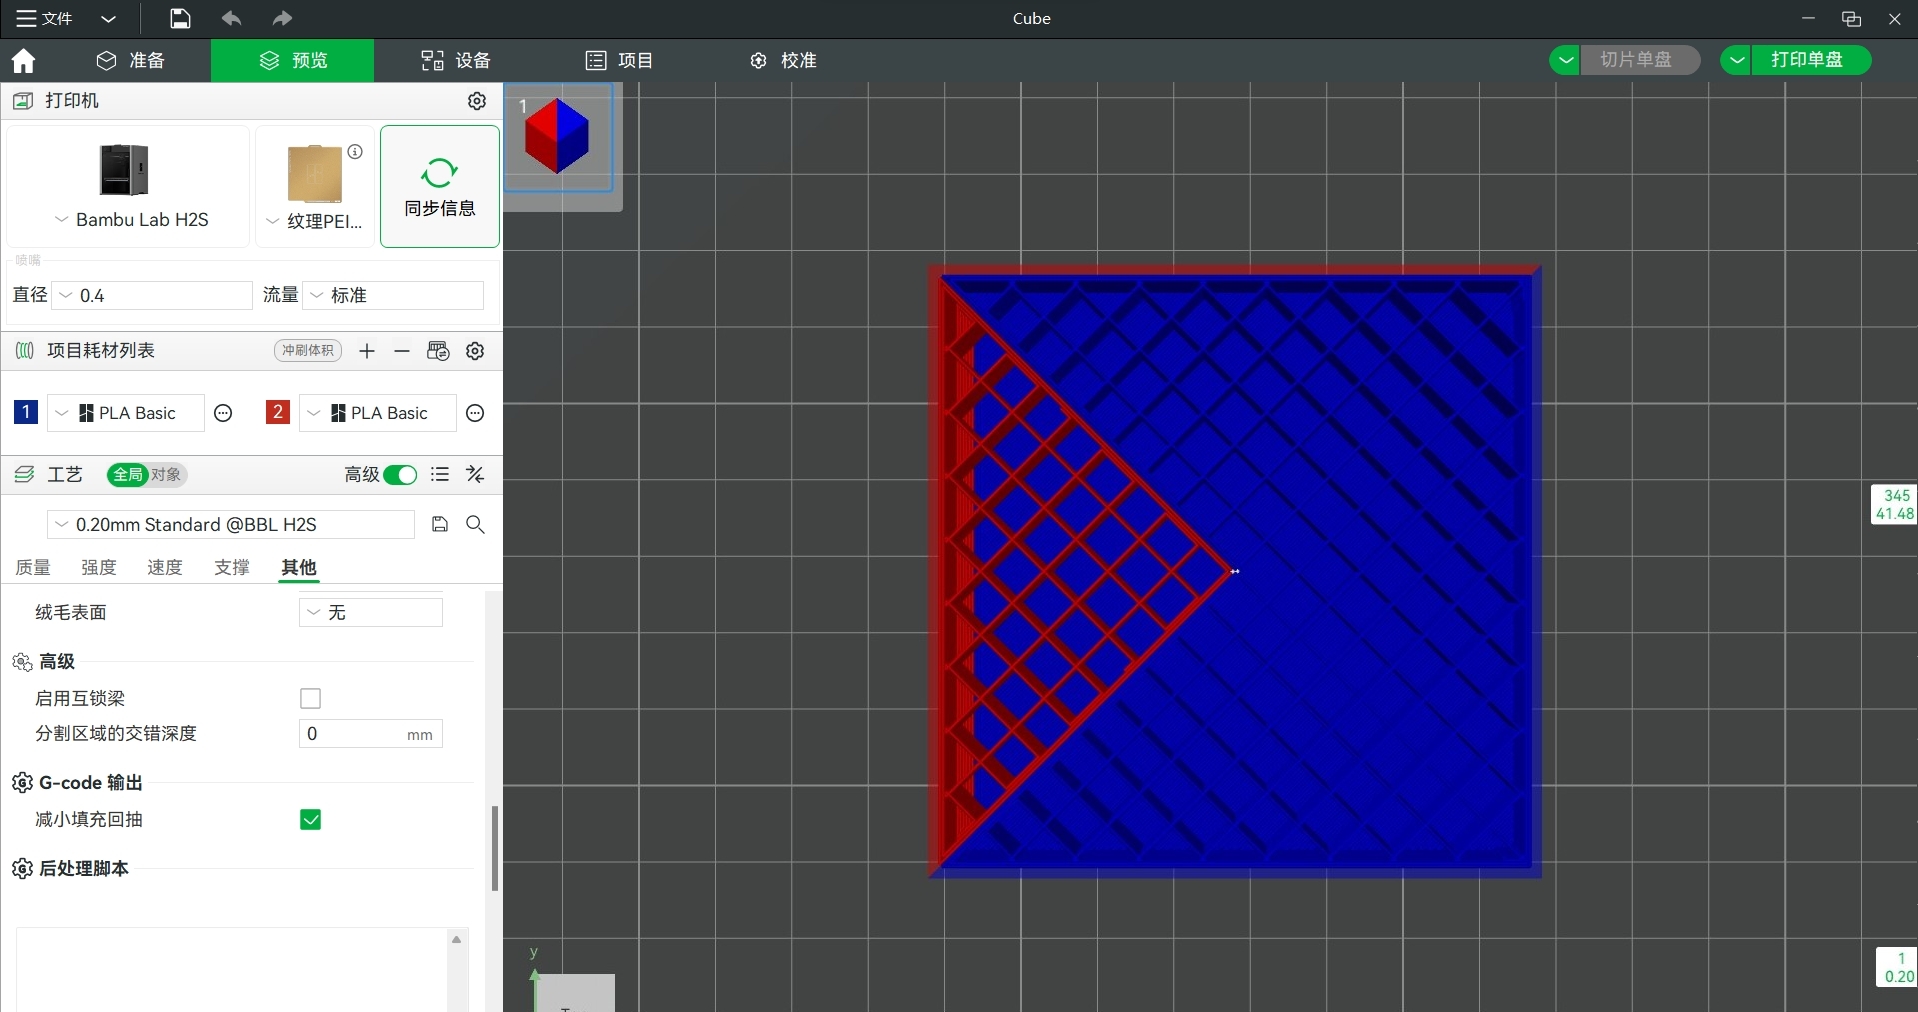Viewport: 1918px width, 1012px height.
Task: Click the 项目耗材列表 filament icon
Action: (25, 351)
